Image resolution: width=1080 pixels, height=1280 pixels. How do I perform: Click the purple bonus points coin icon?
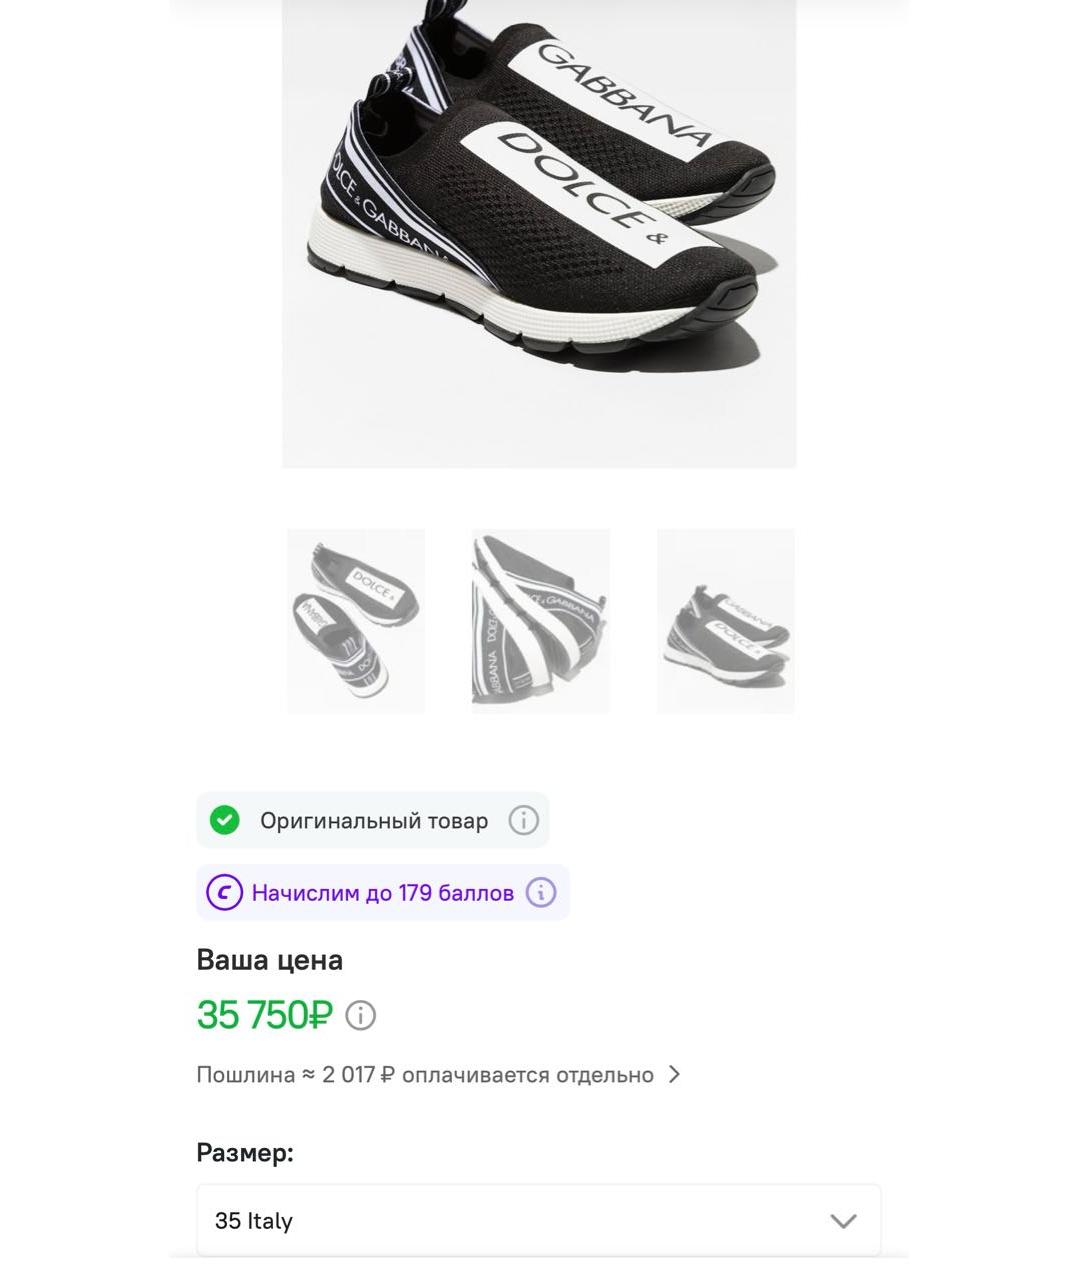[x=224, y=892]
